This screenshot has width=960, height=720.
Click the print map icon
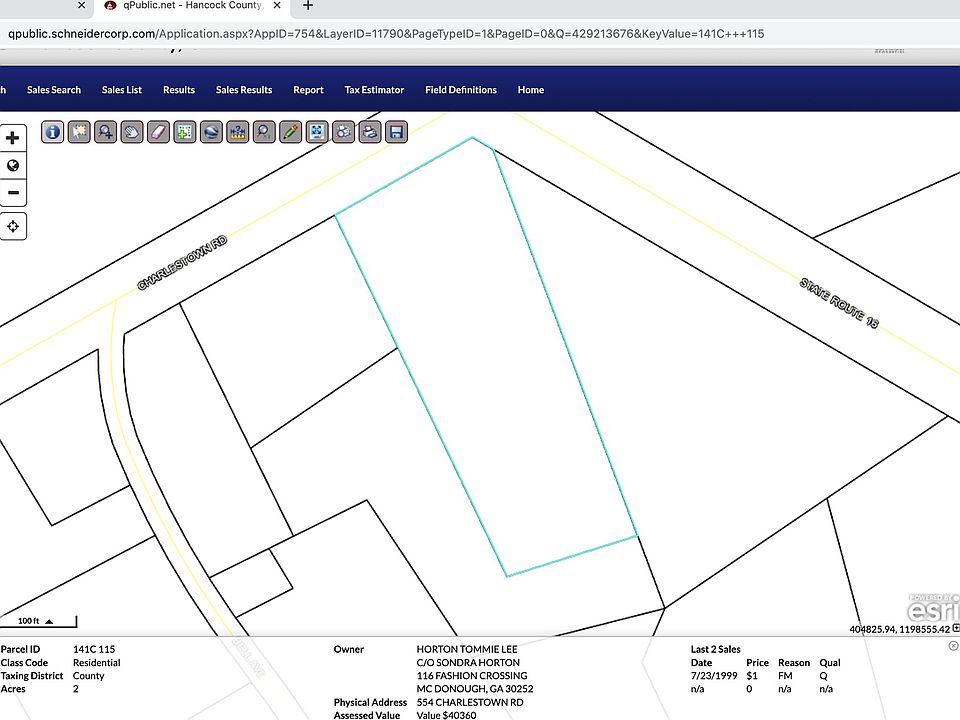(x=370, y=132)
